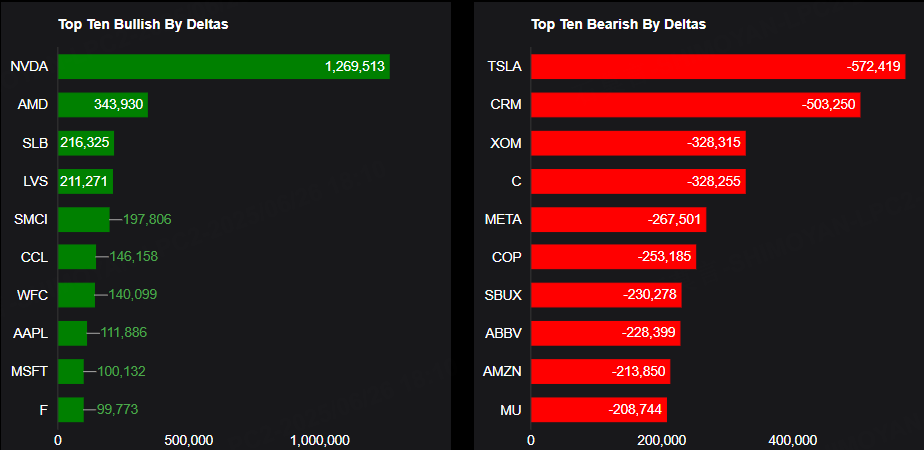Image resolution: width=924 pixels, height=450 pixels.
Task: Click the 146,158 value for CCL
Action: coord(134,257)
